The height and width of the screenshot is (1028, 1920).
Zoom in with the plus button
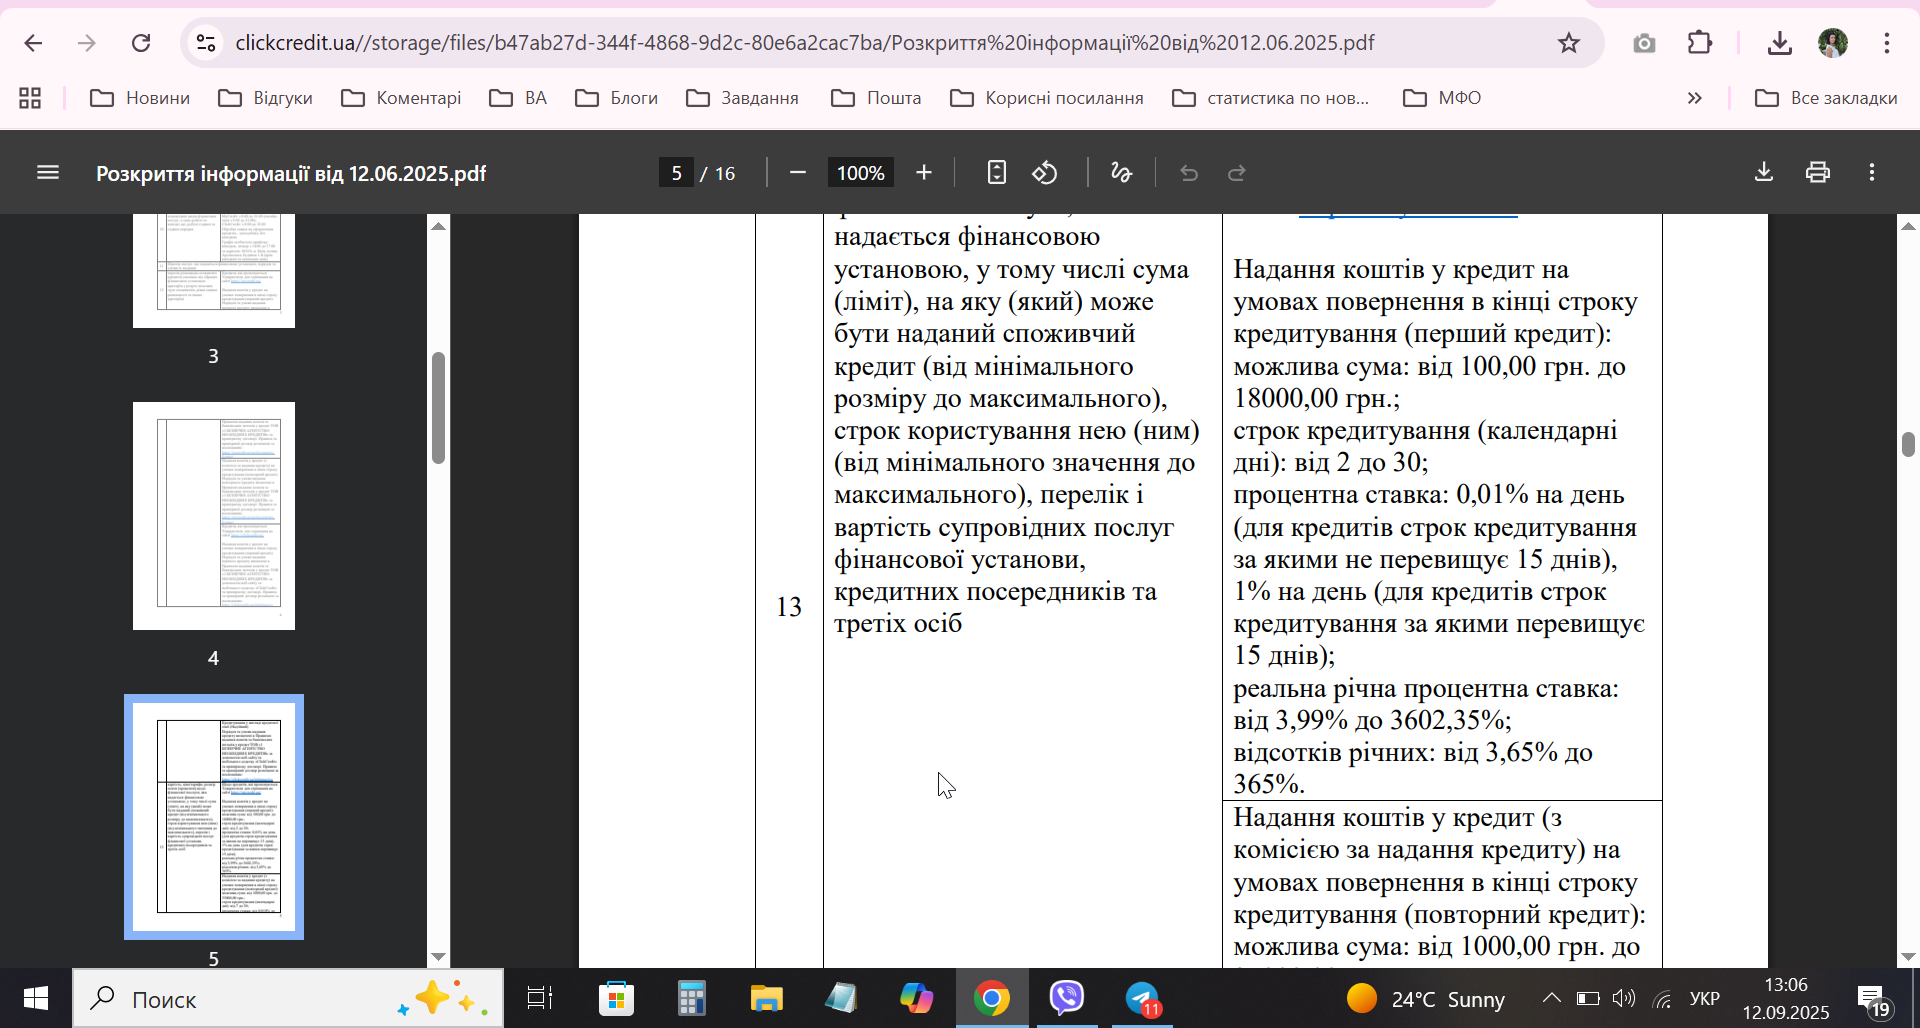coord(924,173)
